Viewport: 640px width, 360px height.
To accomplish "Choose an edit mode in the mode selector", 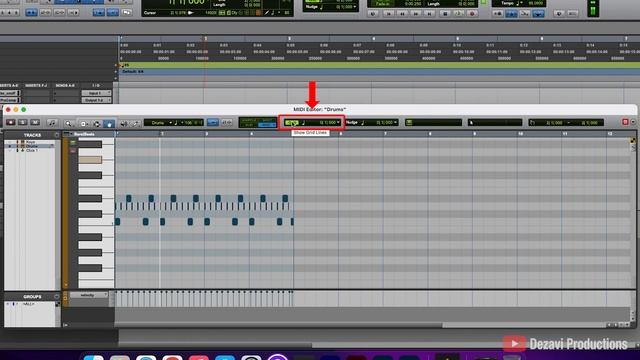I will coord(258,122).
